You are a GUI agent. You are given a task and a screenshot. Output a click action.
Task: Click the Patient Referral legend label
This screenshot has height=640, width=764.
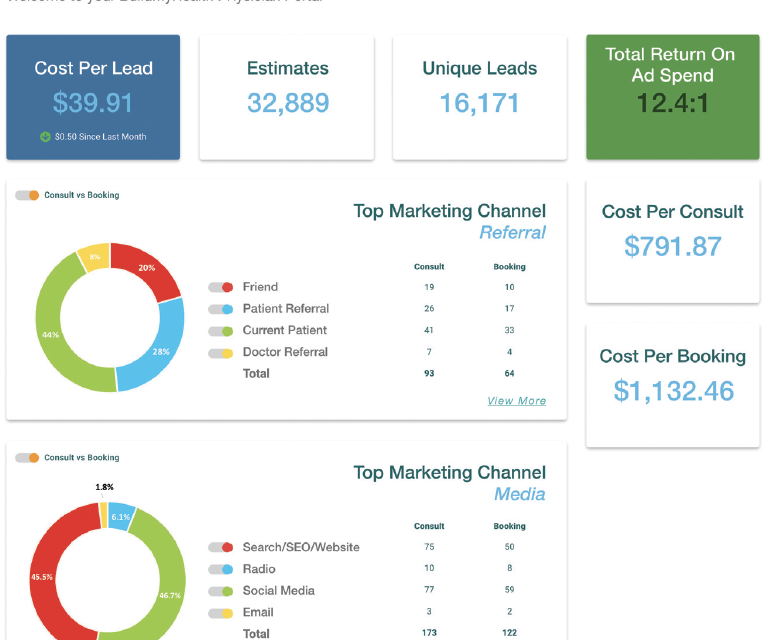286,309
